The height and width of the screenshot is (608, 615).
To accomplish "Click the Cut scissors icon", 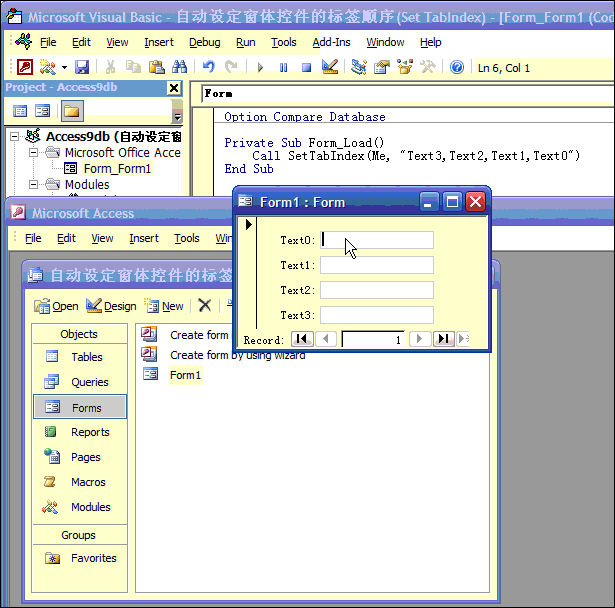I will pyautogui.click(x=110, y=67).
